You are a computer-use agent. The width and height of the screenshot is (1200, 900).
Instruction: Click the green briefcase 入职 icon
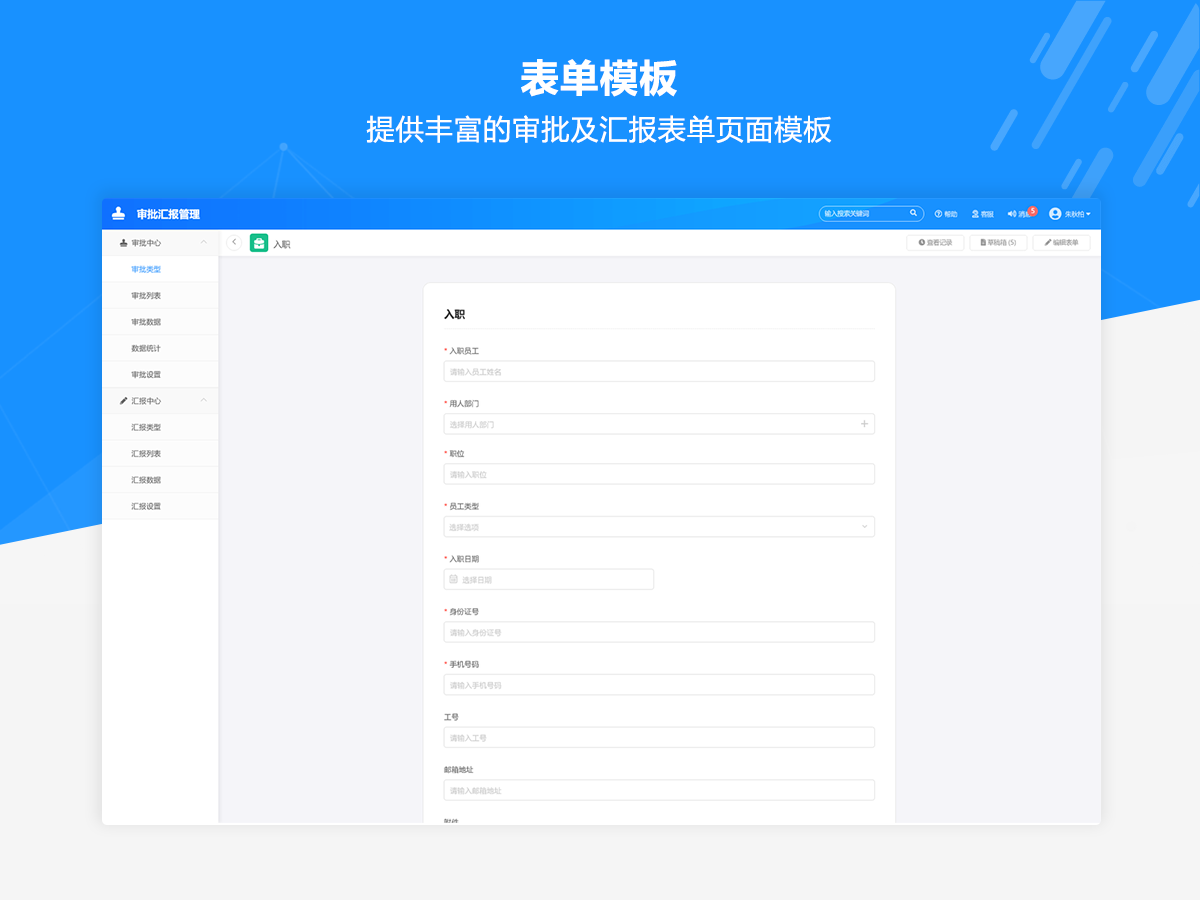point(259,243)
